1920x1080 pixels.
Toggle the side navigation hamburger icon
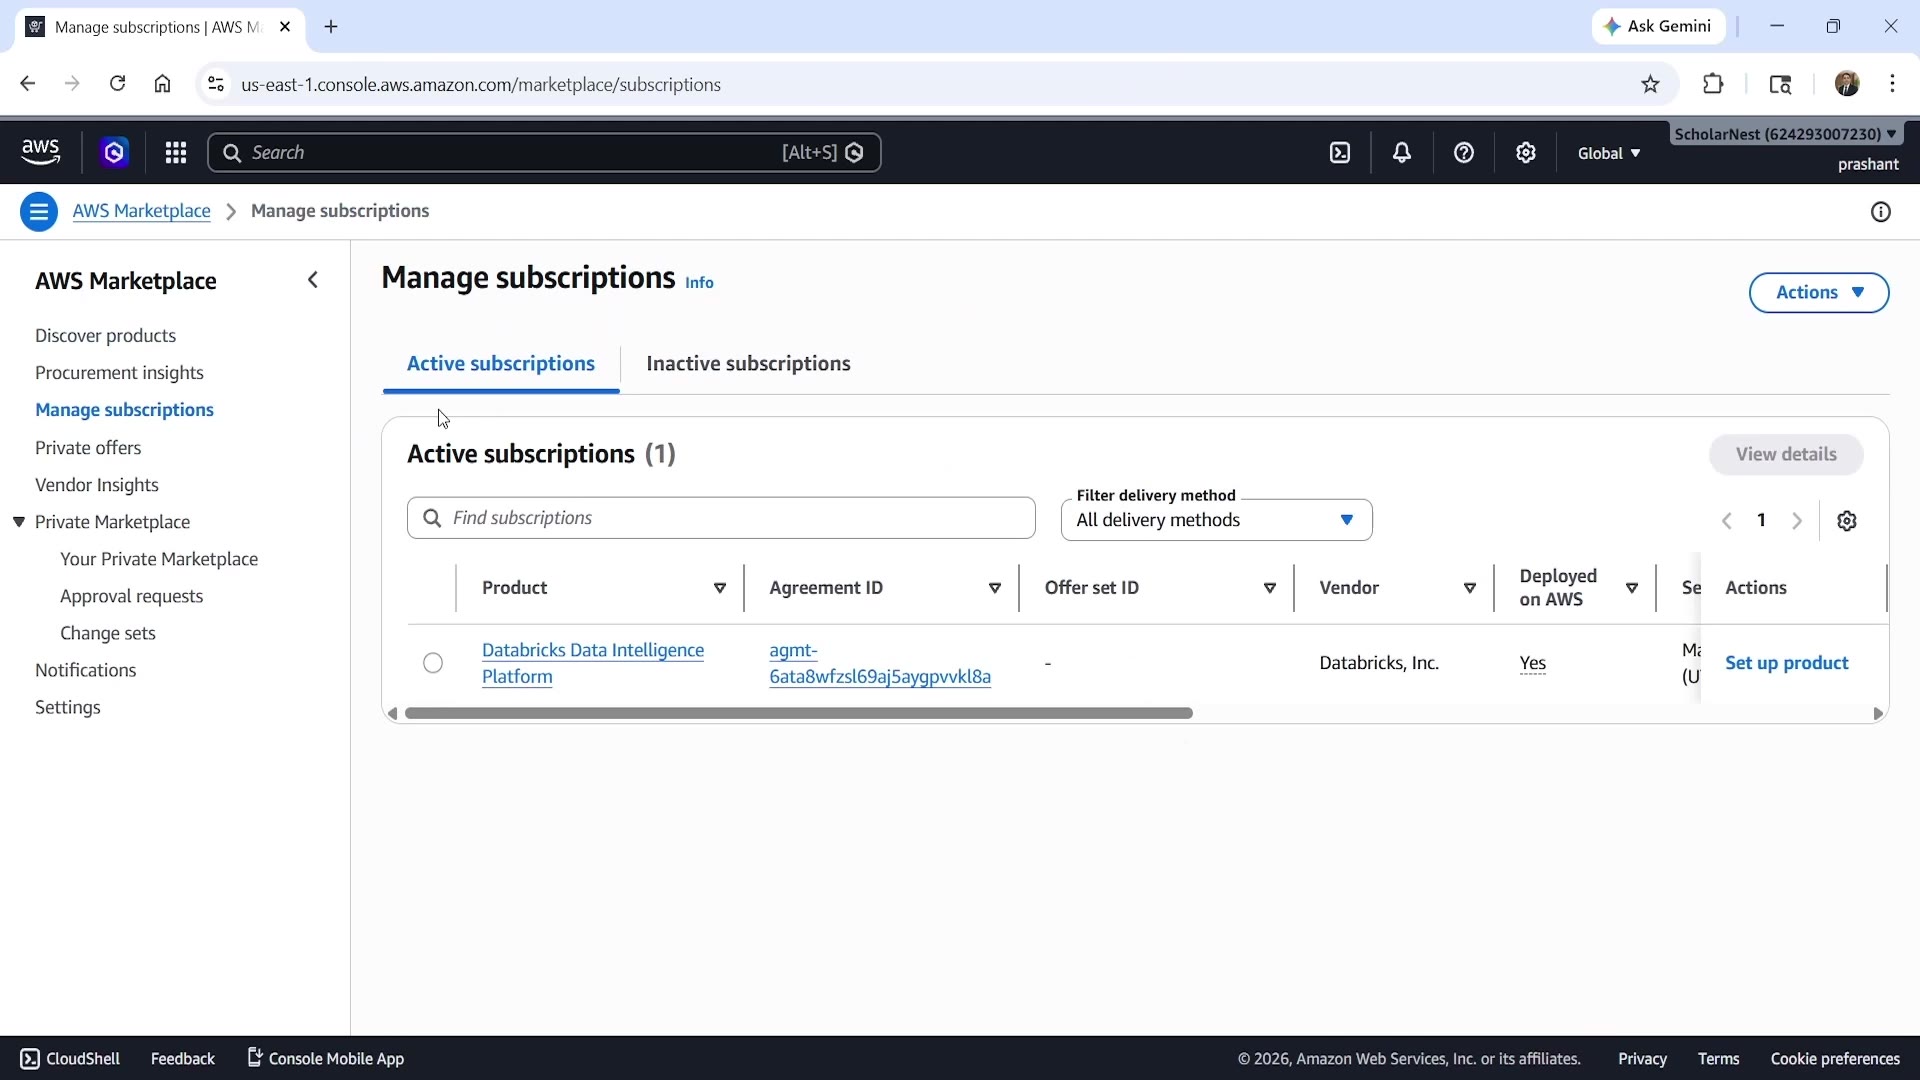click(39, 212)
